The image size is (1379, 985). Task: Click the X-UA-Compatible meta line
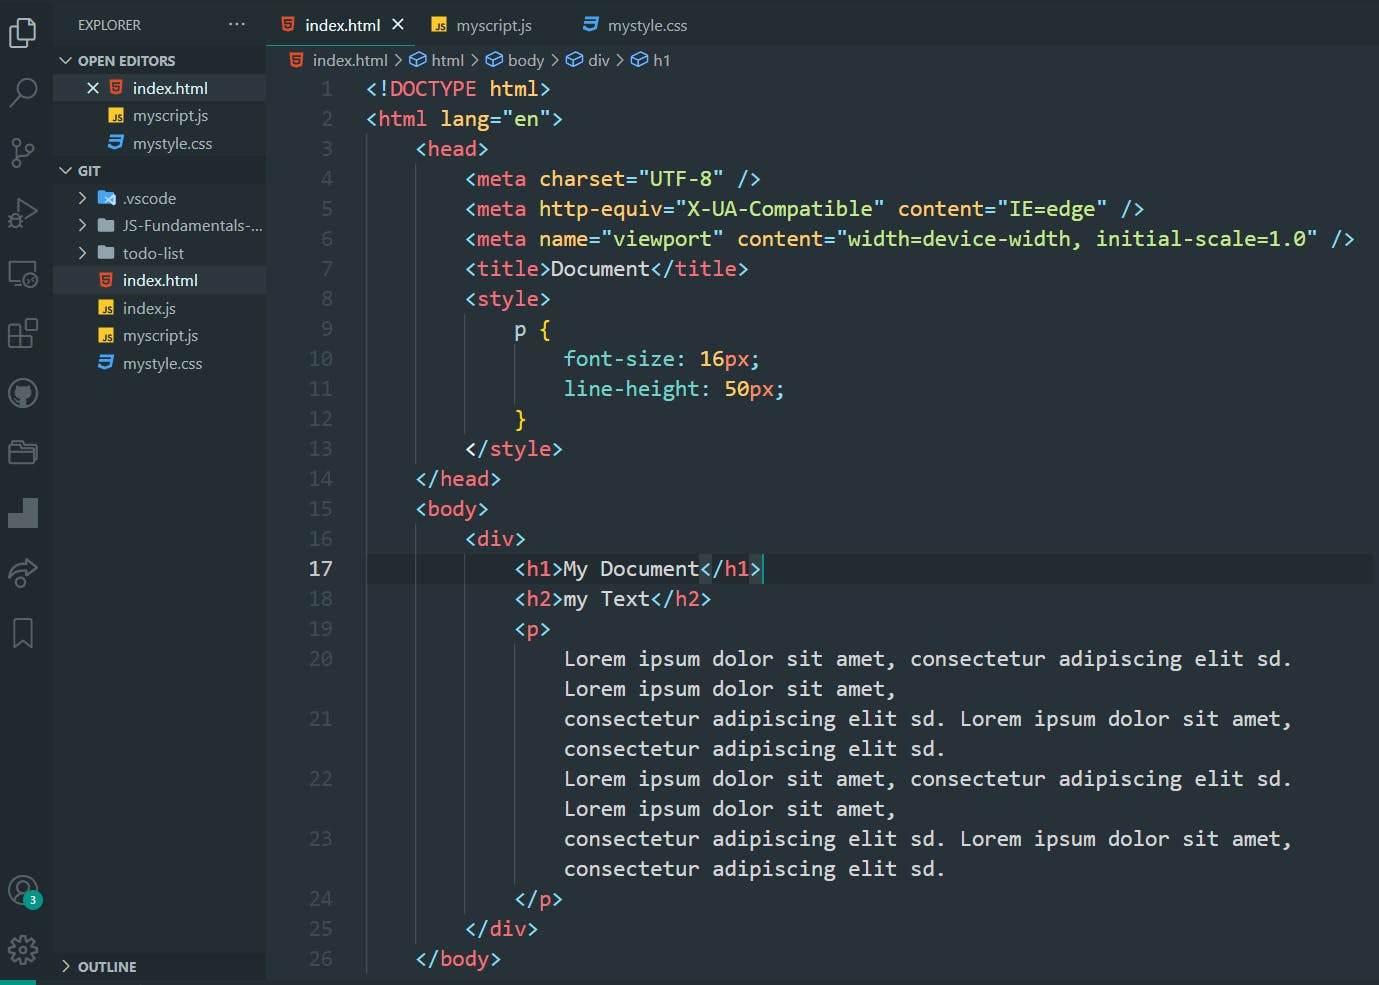(804, 209)
